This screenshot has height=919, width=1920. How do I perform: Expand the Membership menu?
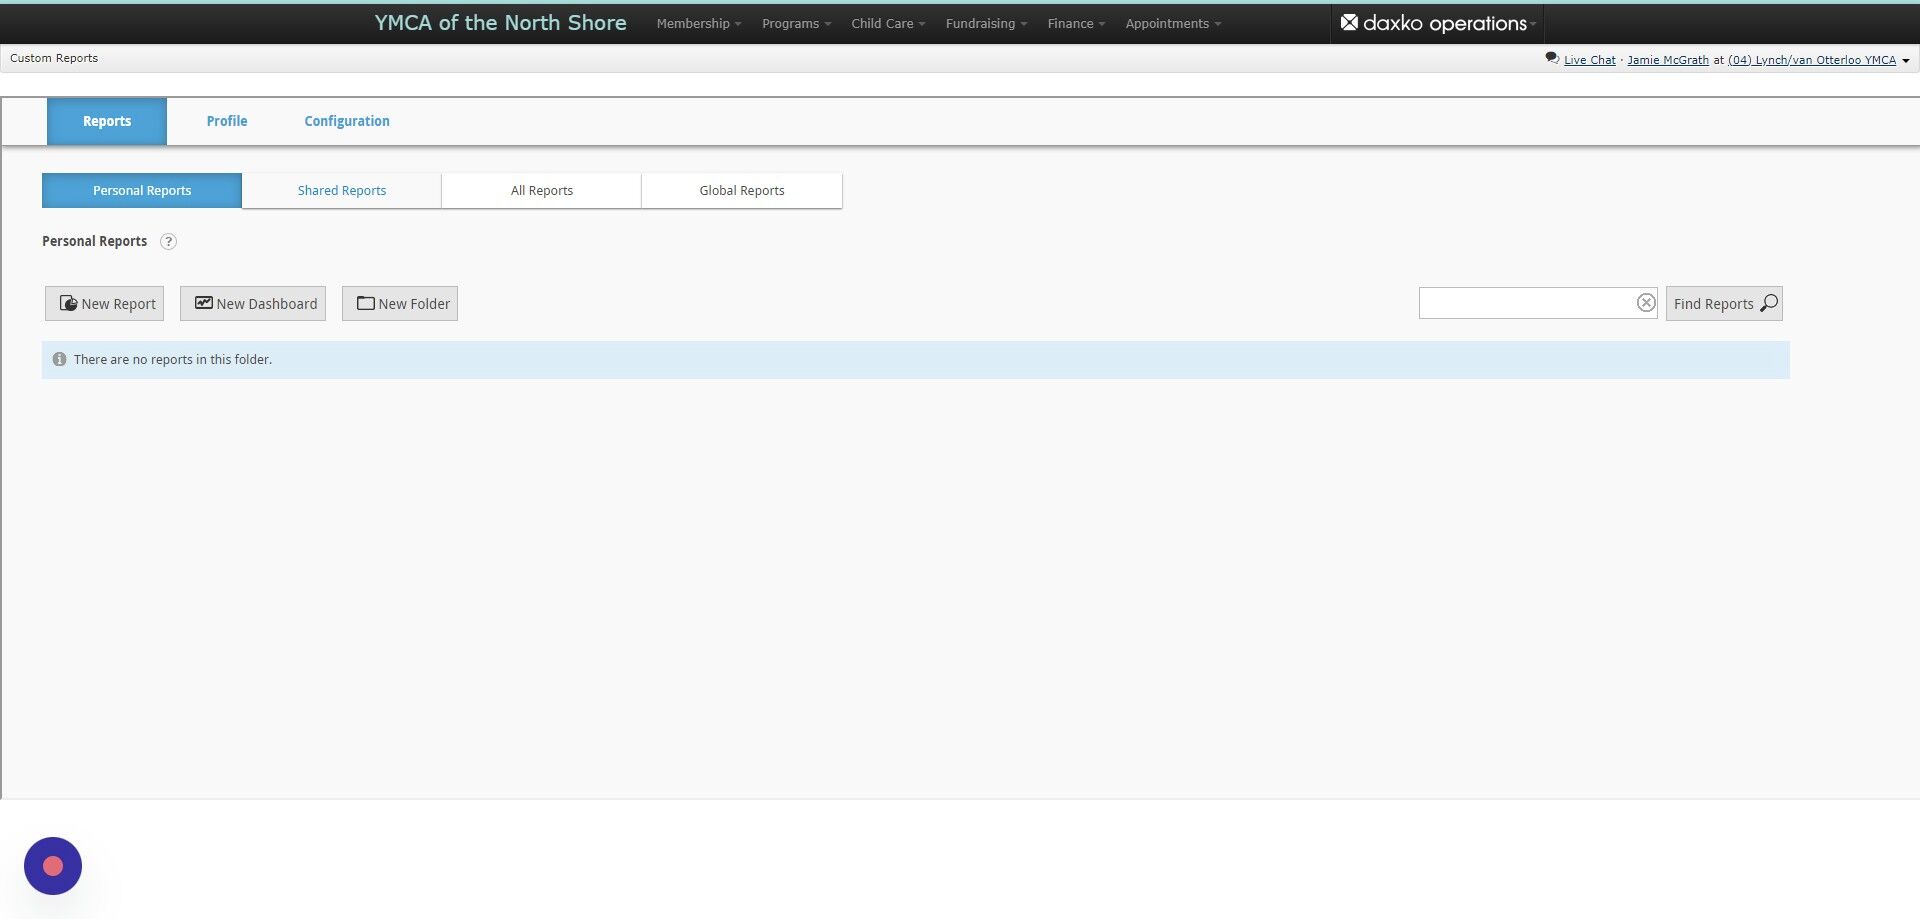[699, 23]
